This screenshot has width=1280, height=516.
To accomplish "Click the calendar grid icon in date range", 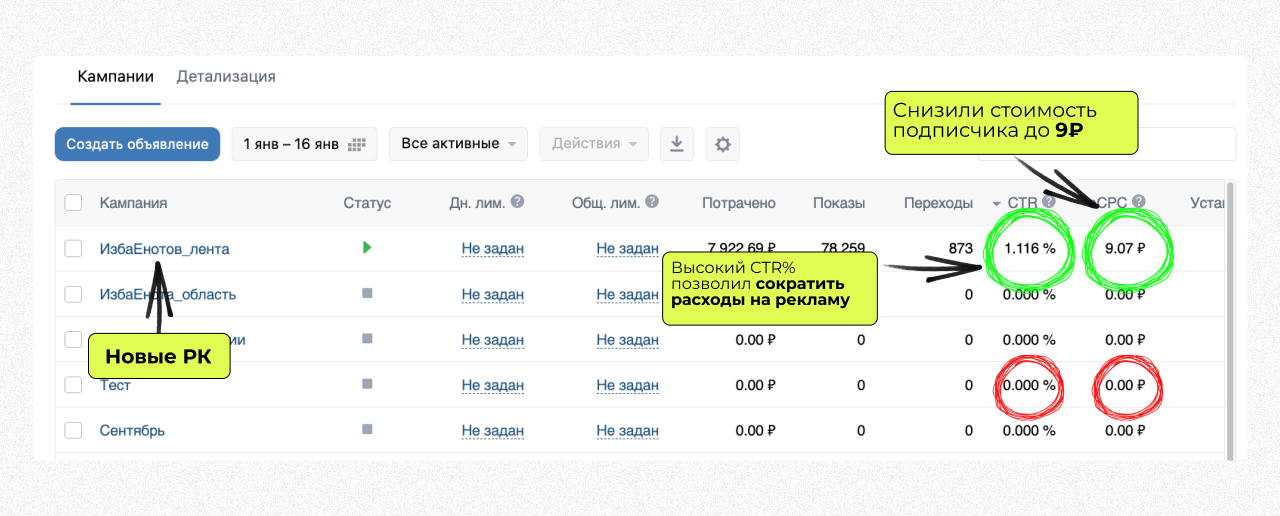I will [x=357, y=144].
